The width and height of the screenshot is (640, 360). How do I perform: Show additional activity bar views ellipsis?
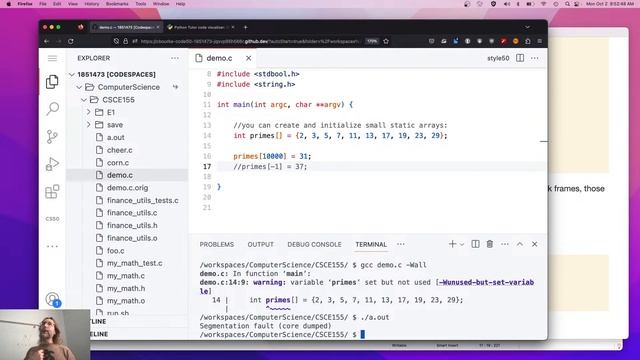(52, 246)
